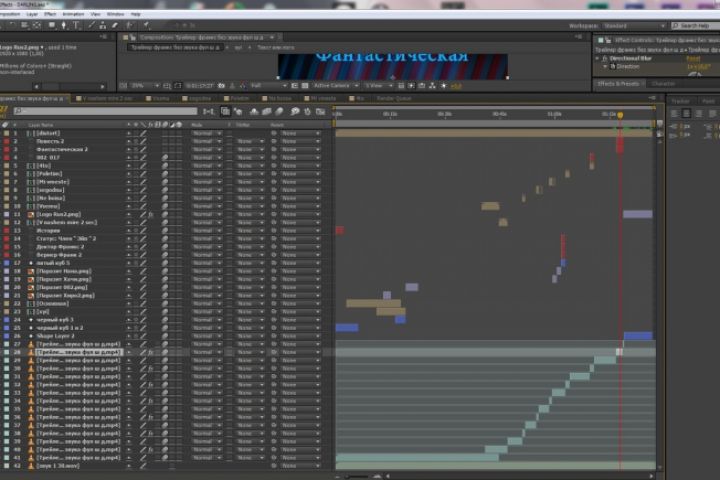Click the Search Help field
Image resolution: width=720 pixels, height=480 pixels.
(695, 26)
